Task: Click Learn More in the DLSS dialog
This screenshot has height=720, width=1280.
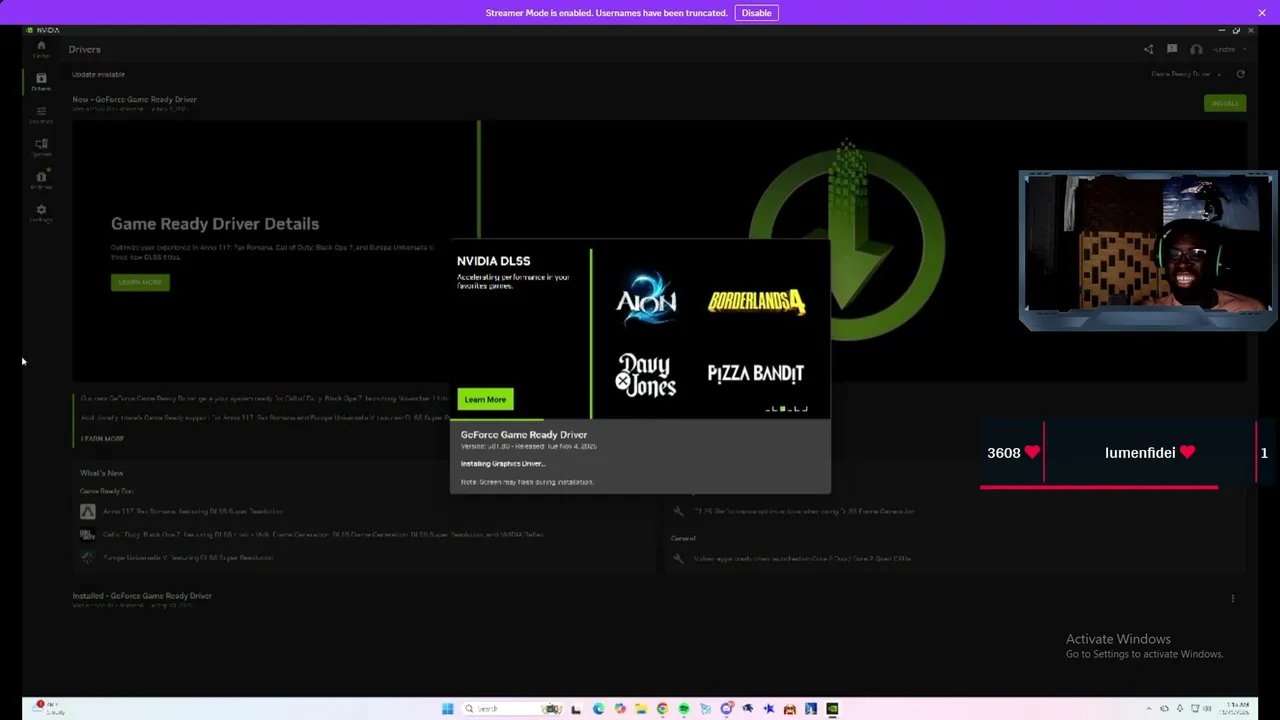Action: point(485,399)
